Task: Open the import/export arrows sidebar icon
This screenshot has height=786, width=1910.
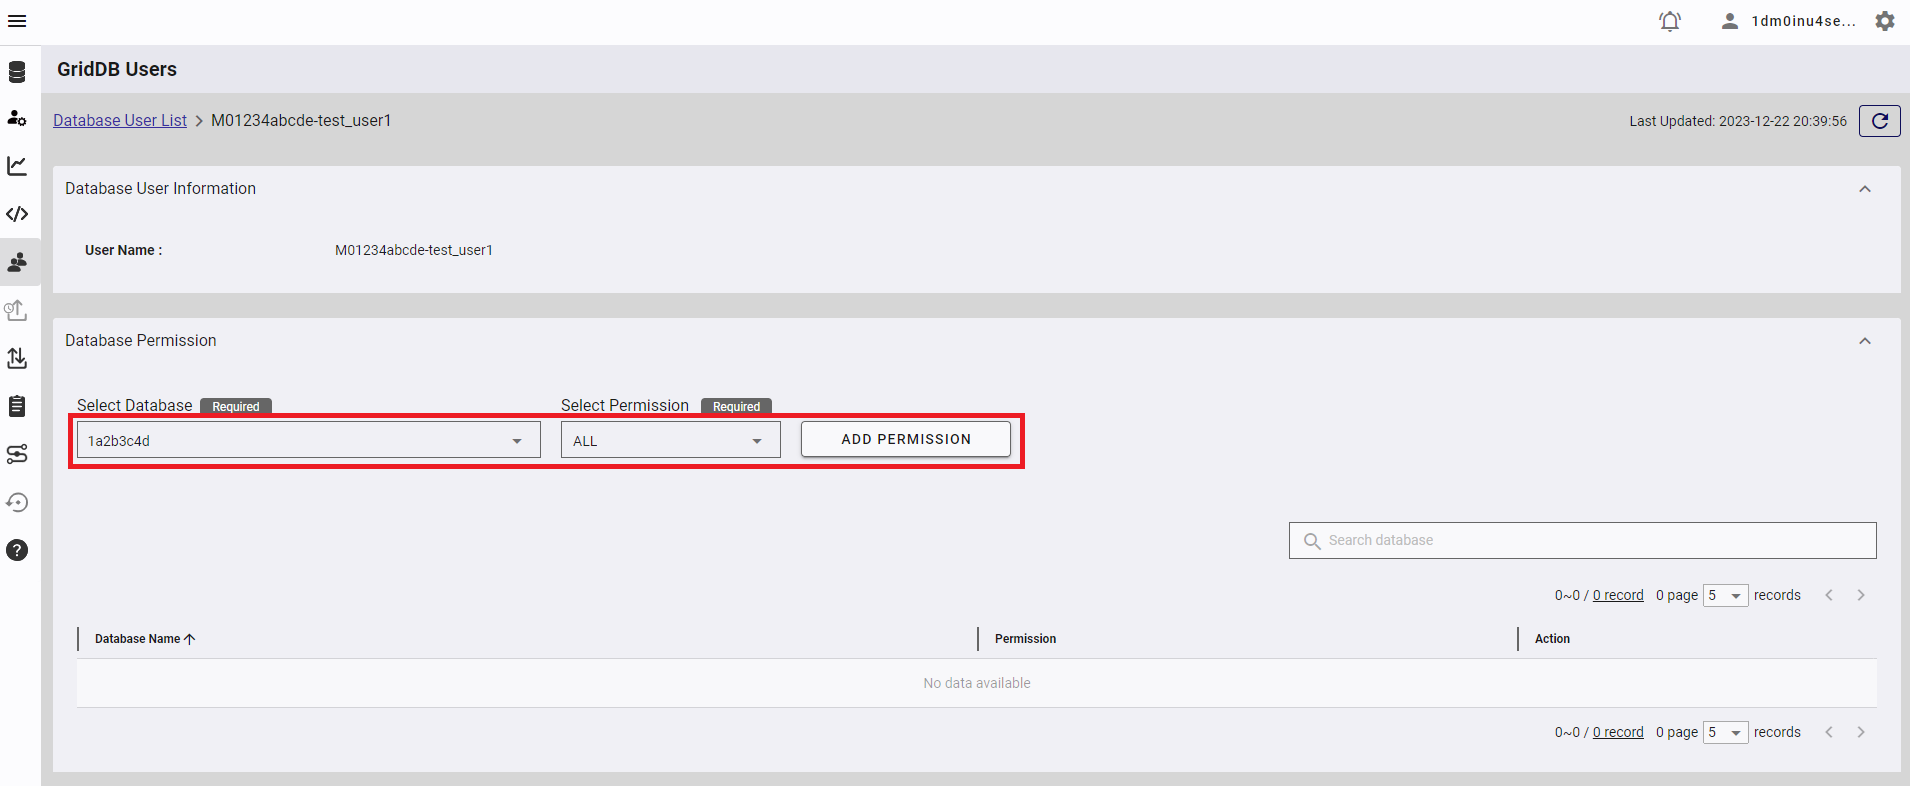Action: tap(17, 358)
